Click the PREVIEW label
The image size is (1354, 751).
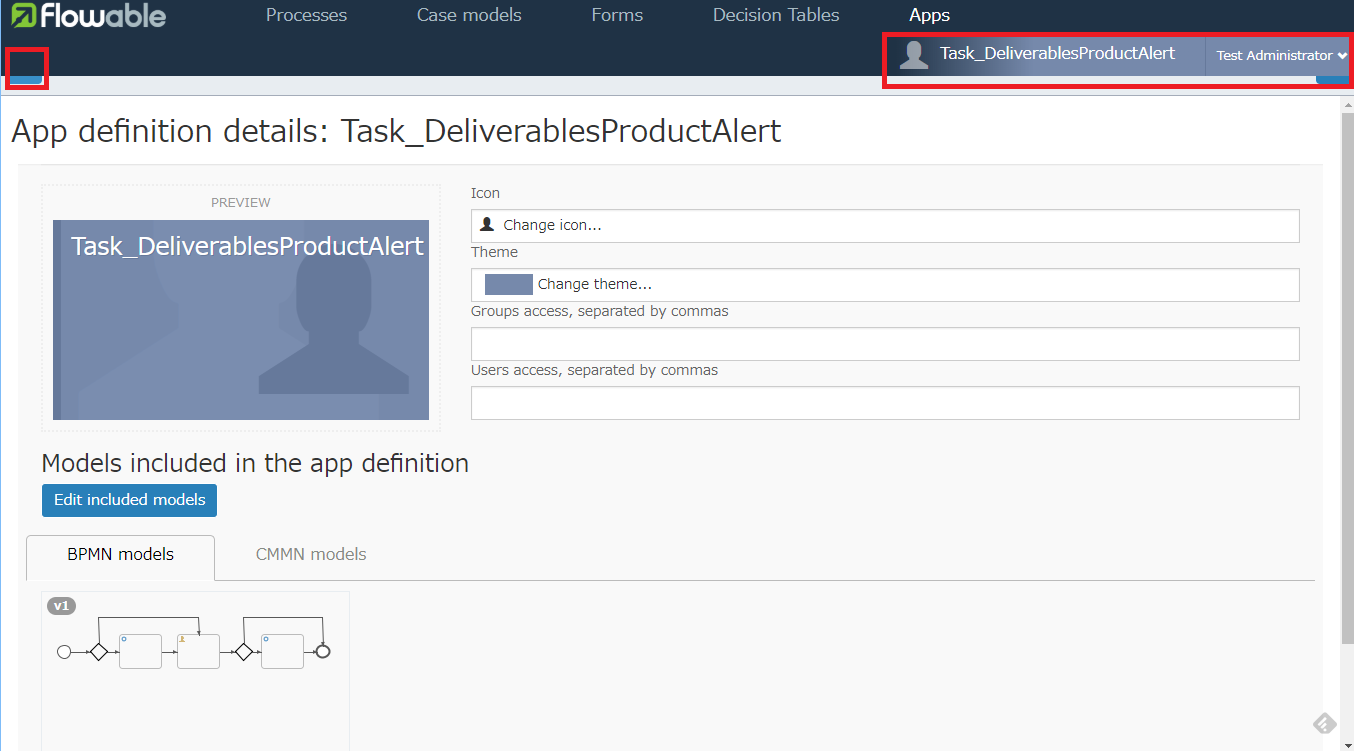(x=241, y=202)
